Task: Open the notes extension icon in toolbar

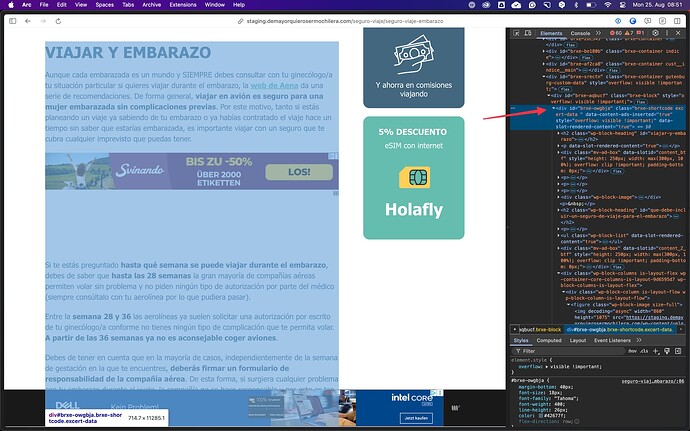Action: coord(662,21)
